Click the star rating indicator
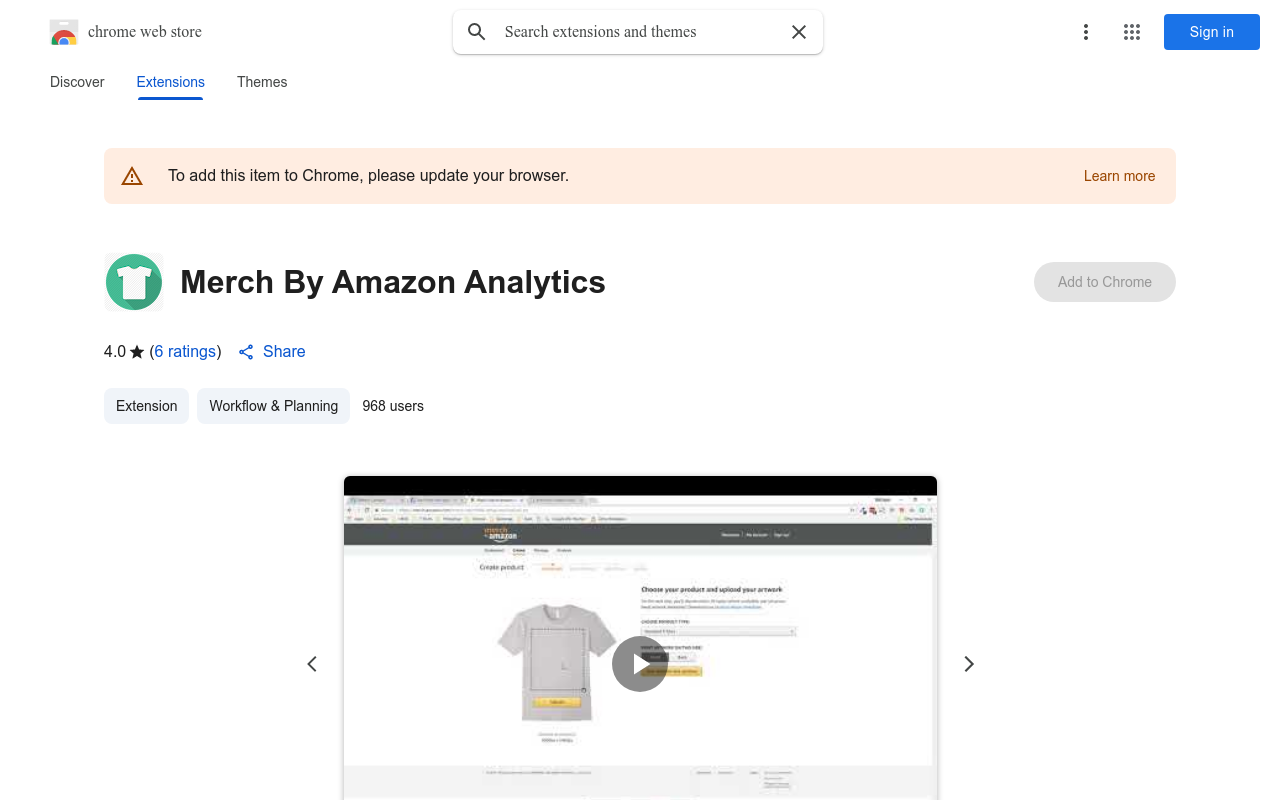This screenshot has width=1280, height=800. pos(137,351)
